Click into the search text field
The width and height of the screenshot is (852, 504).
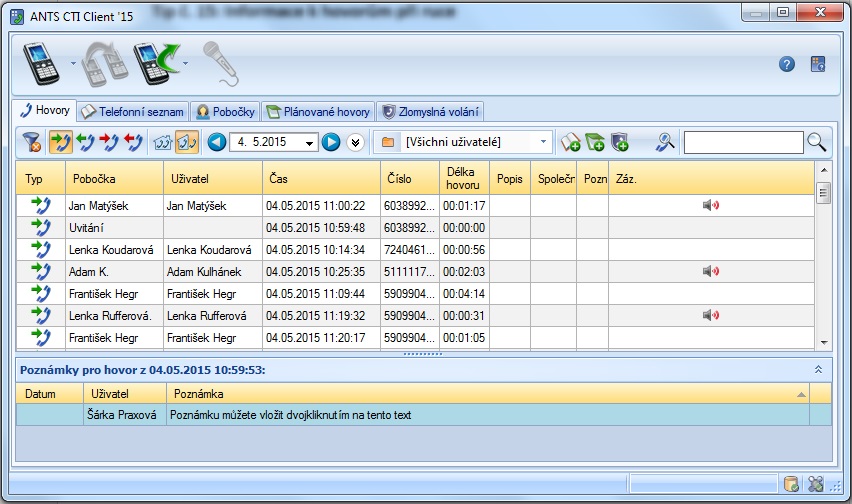point(743,142)
